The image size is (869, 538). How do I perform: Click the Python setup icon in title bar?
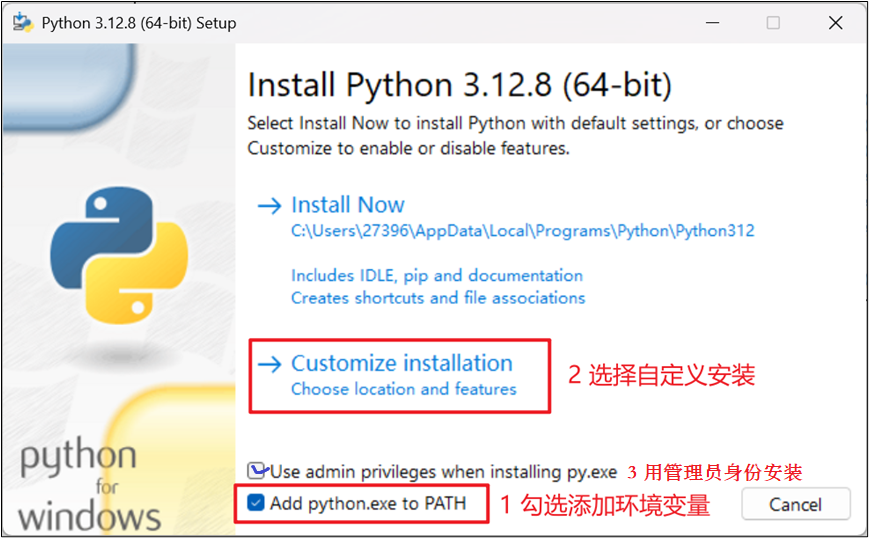coord(23,23)
